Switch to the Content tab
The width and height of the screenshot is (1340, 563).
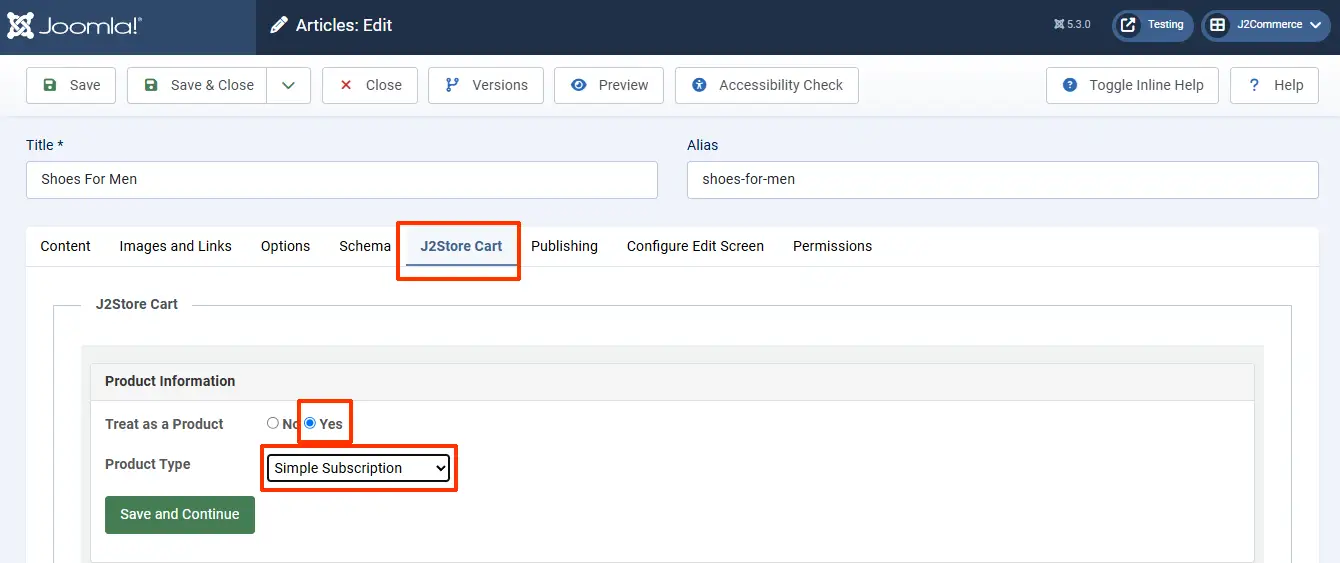(66, 246)
